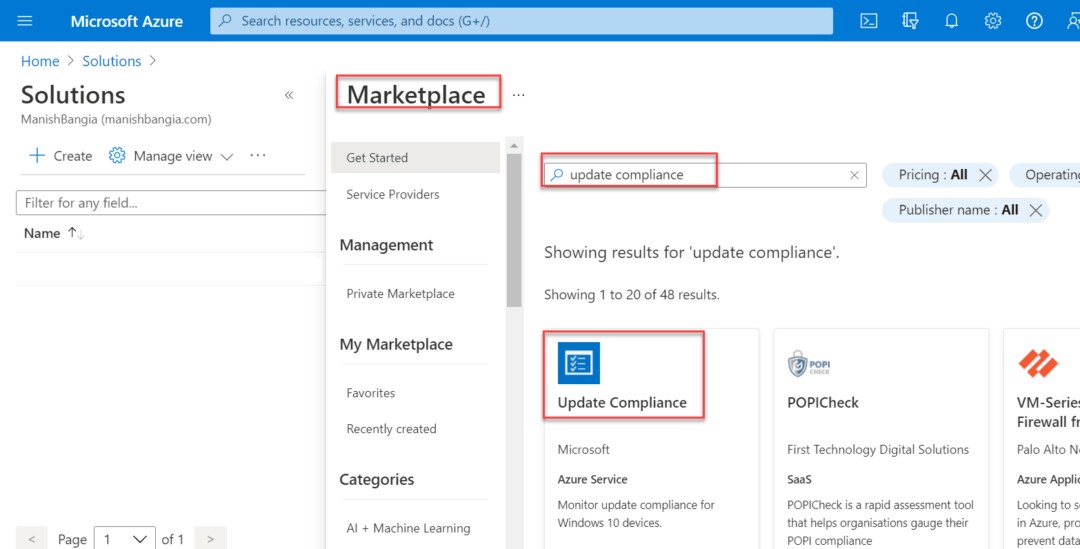Click the Filter for any field box
Screen dimensions: 1080x549
point(171,203)
